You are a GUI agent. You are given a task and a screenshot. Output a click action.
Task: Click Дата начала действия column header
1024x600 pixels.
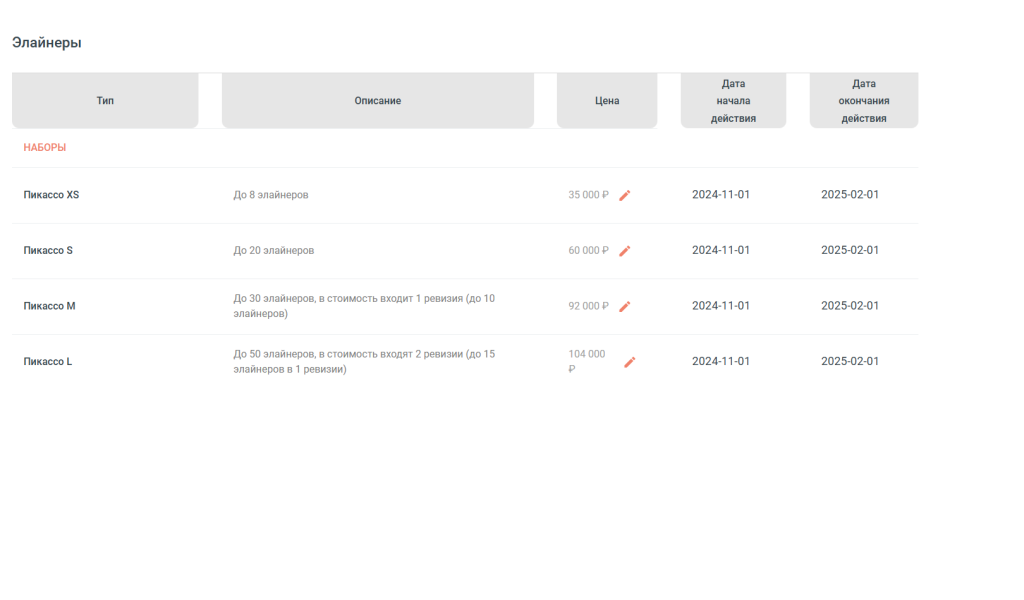point(733,101)
